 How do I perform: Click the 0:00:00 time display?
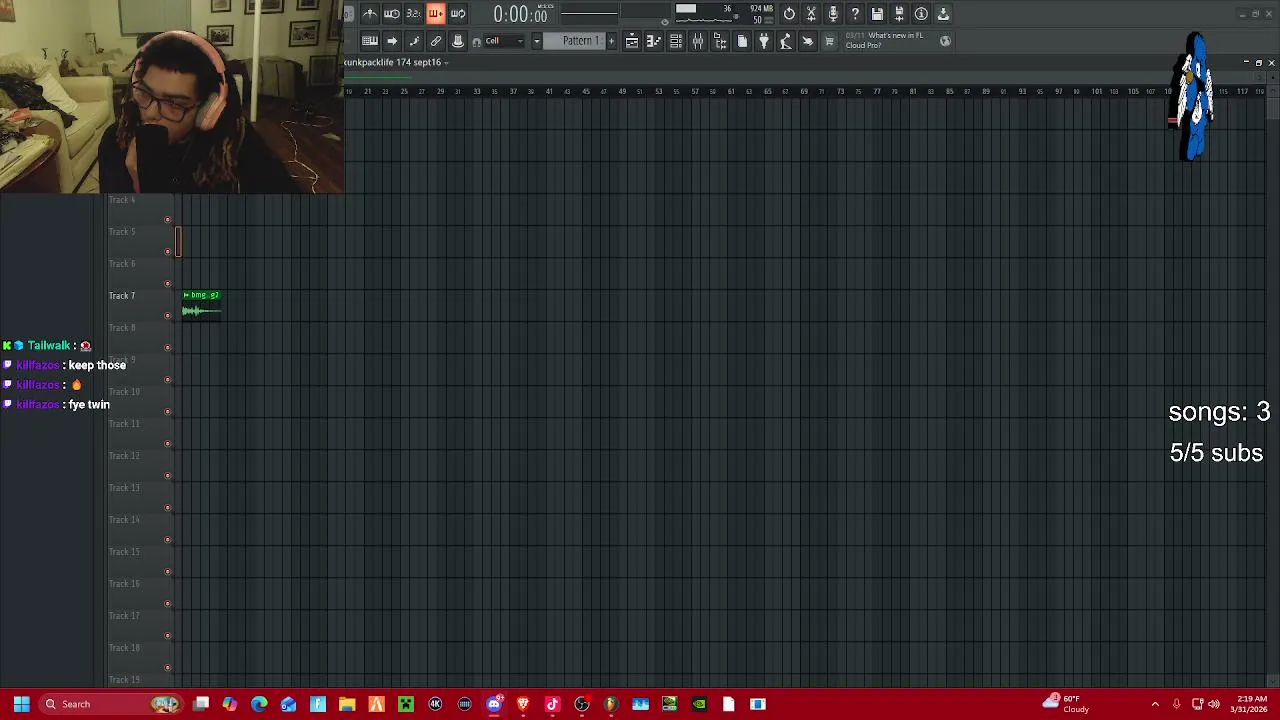tap(520, 14)
